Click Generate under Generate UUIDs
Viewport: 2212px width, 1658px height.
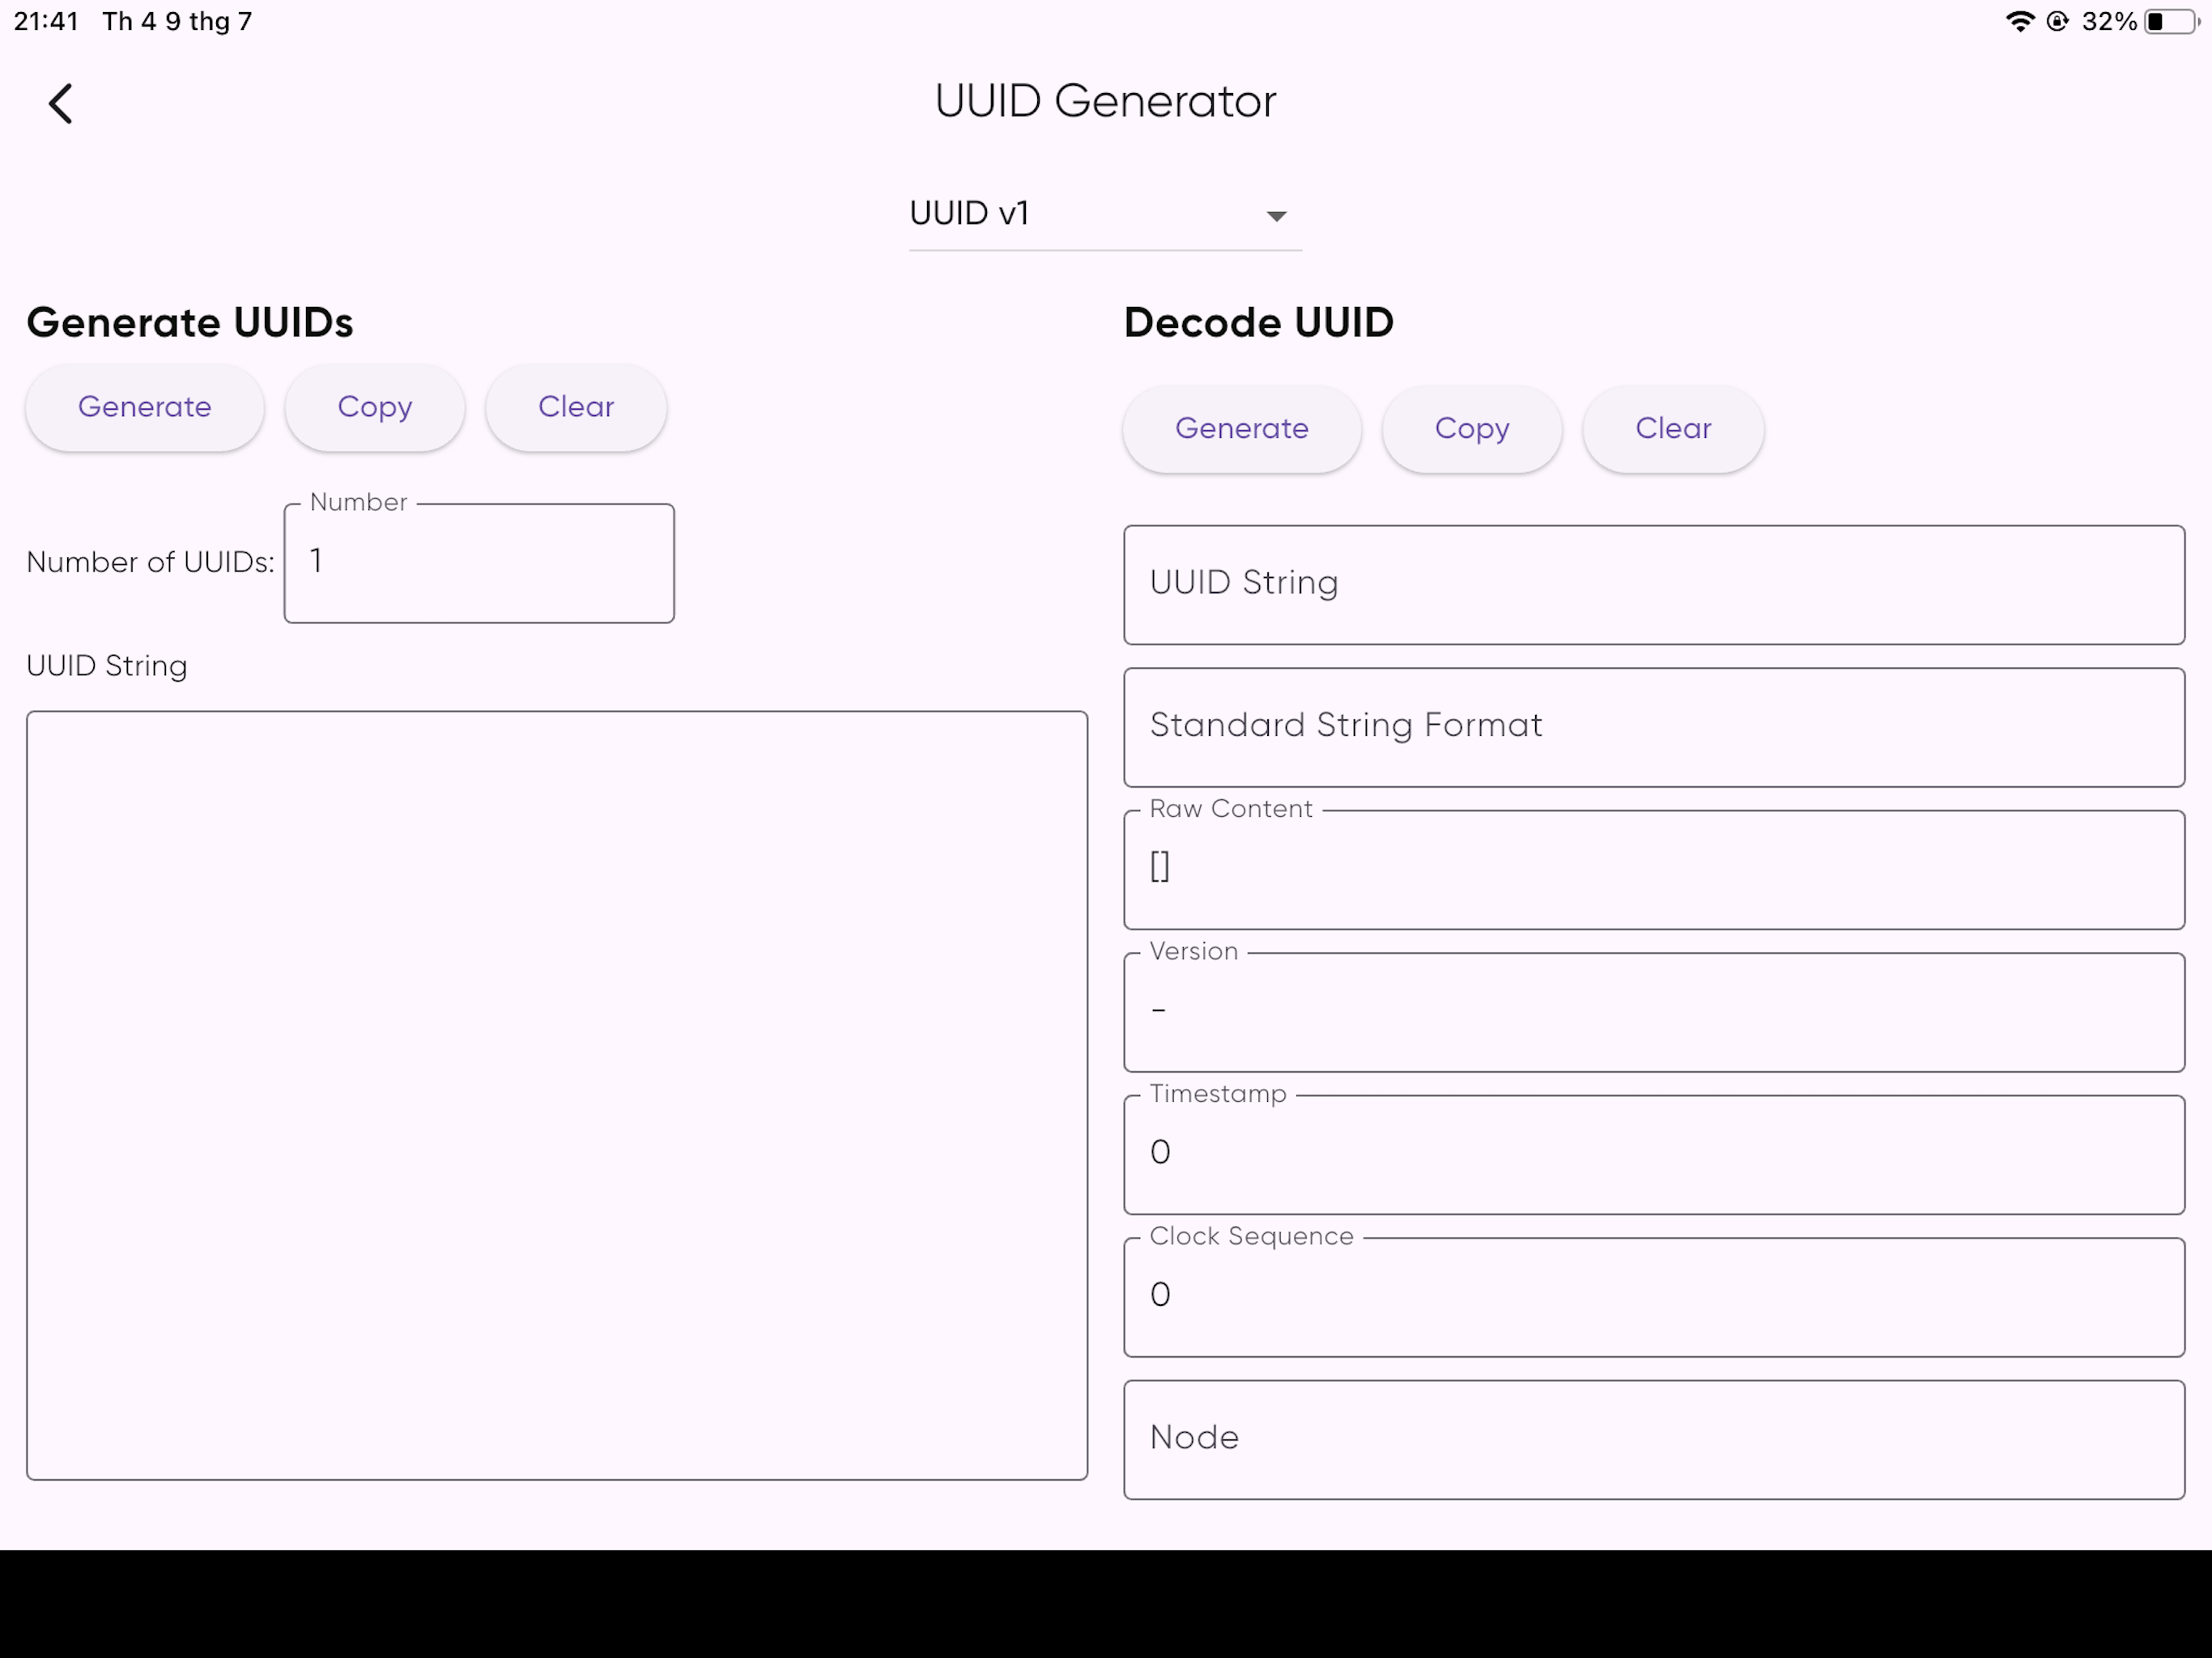(145, 407)
